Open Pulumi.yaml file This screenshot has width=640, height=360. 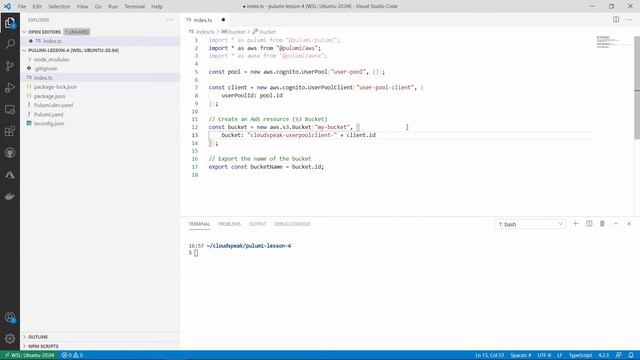(49, 115)
